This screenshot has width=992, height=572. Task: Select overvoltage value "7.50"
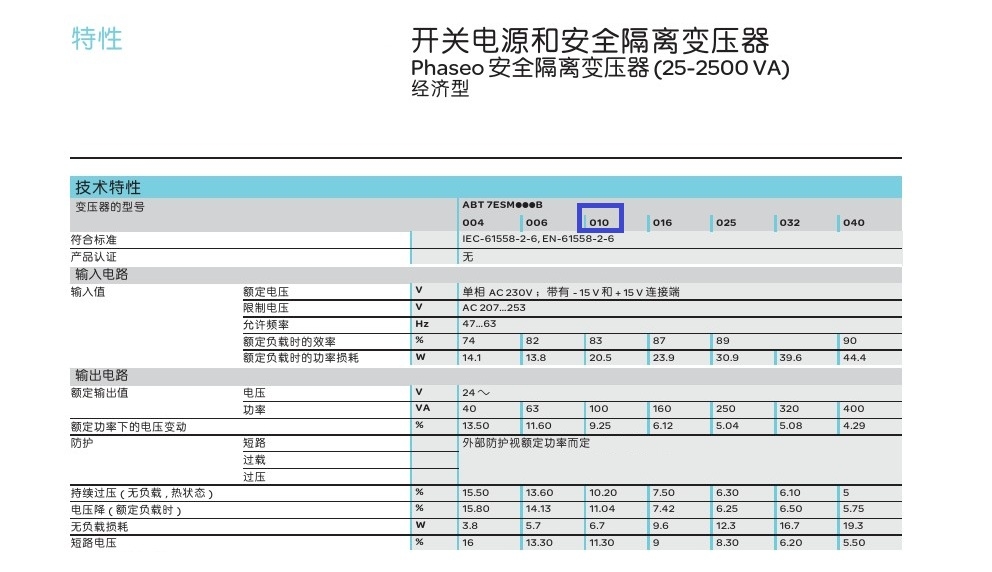tap(664, 492)
